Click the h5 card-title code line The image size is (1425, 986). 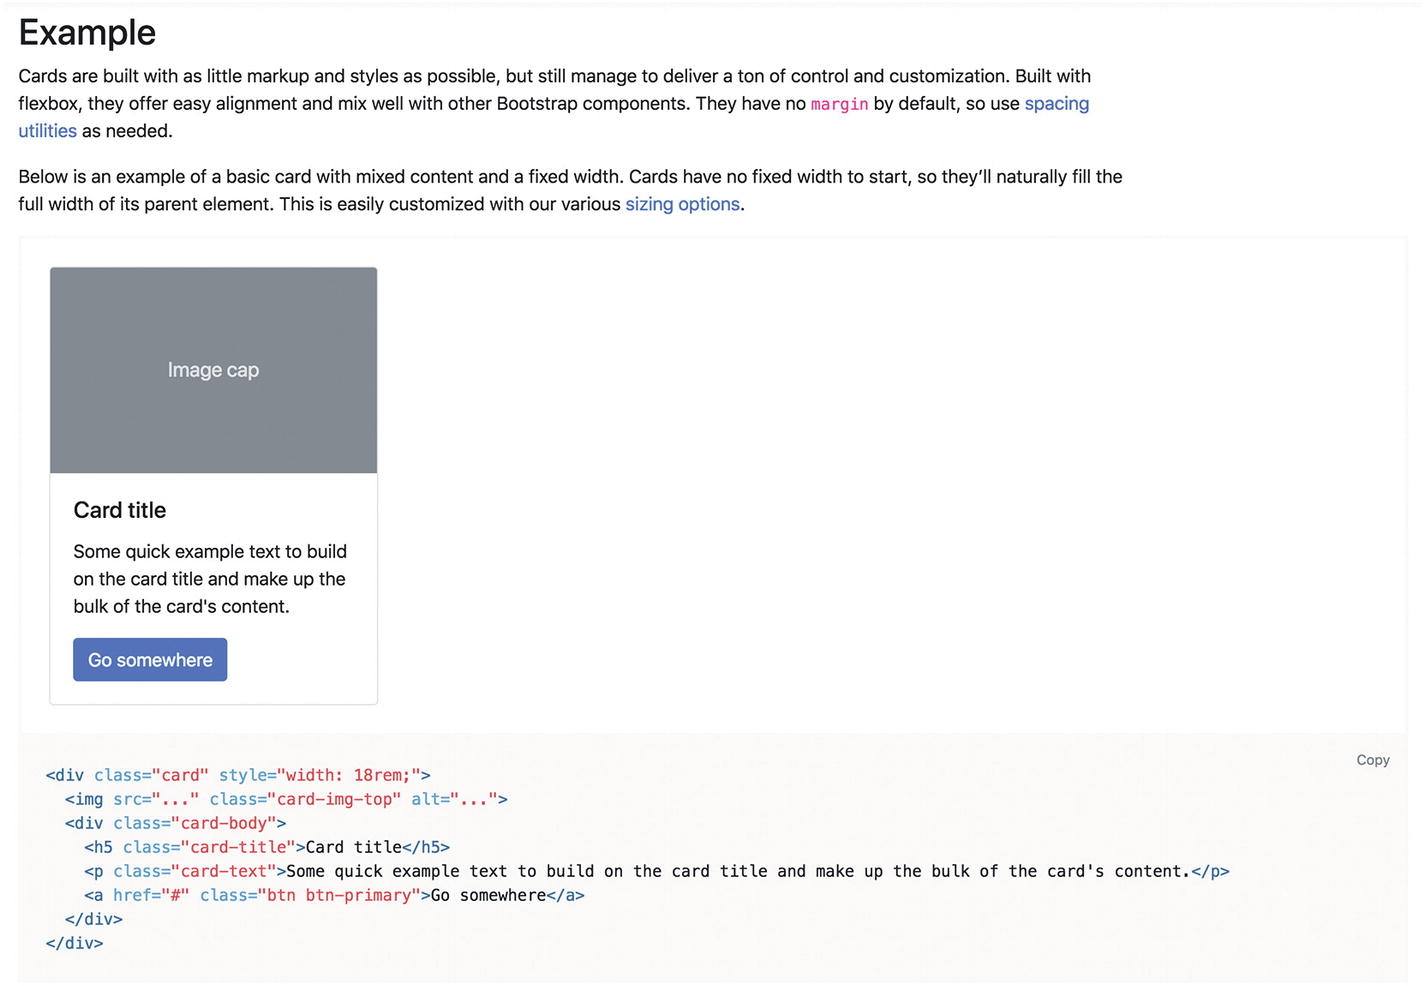267,847
